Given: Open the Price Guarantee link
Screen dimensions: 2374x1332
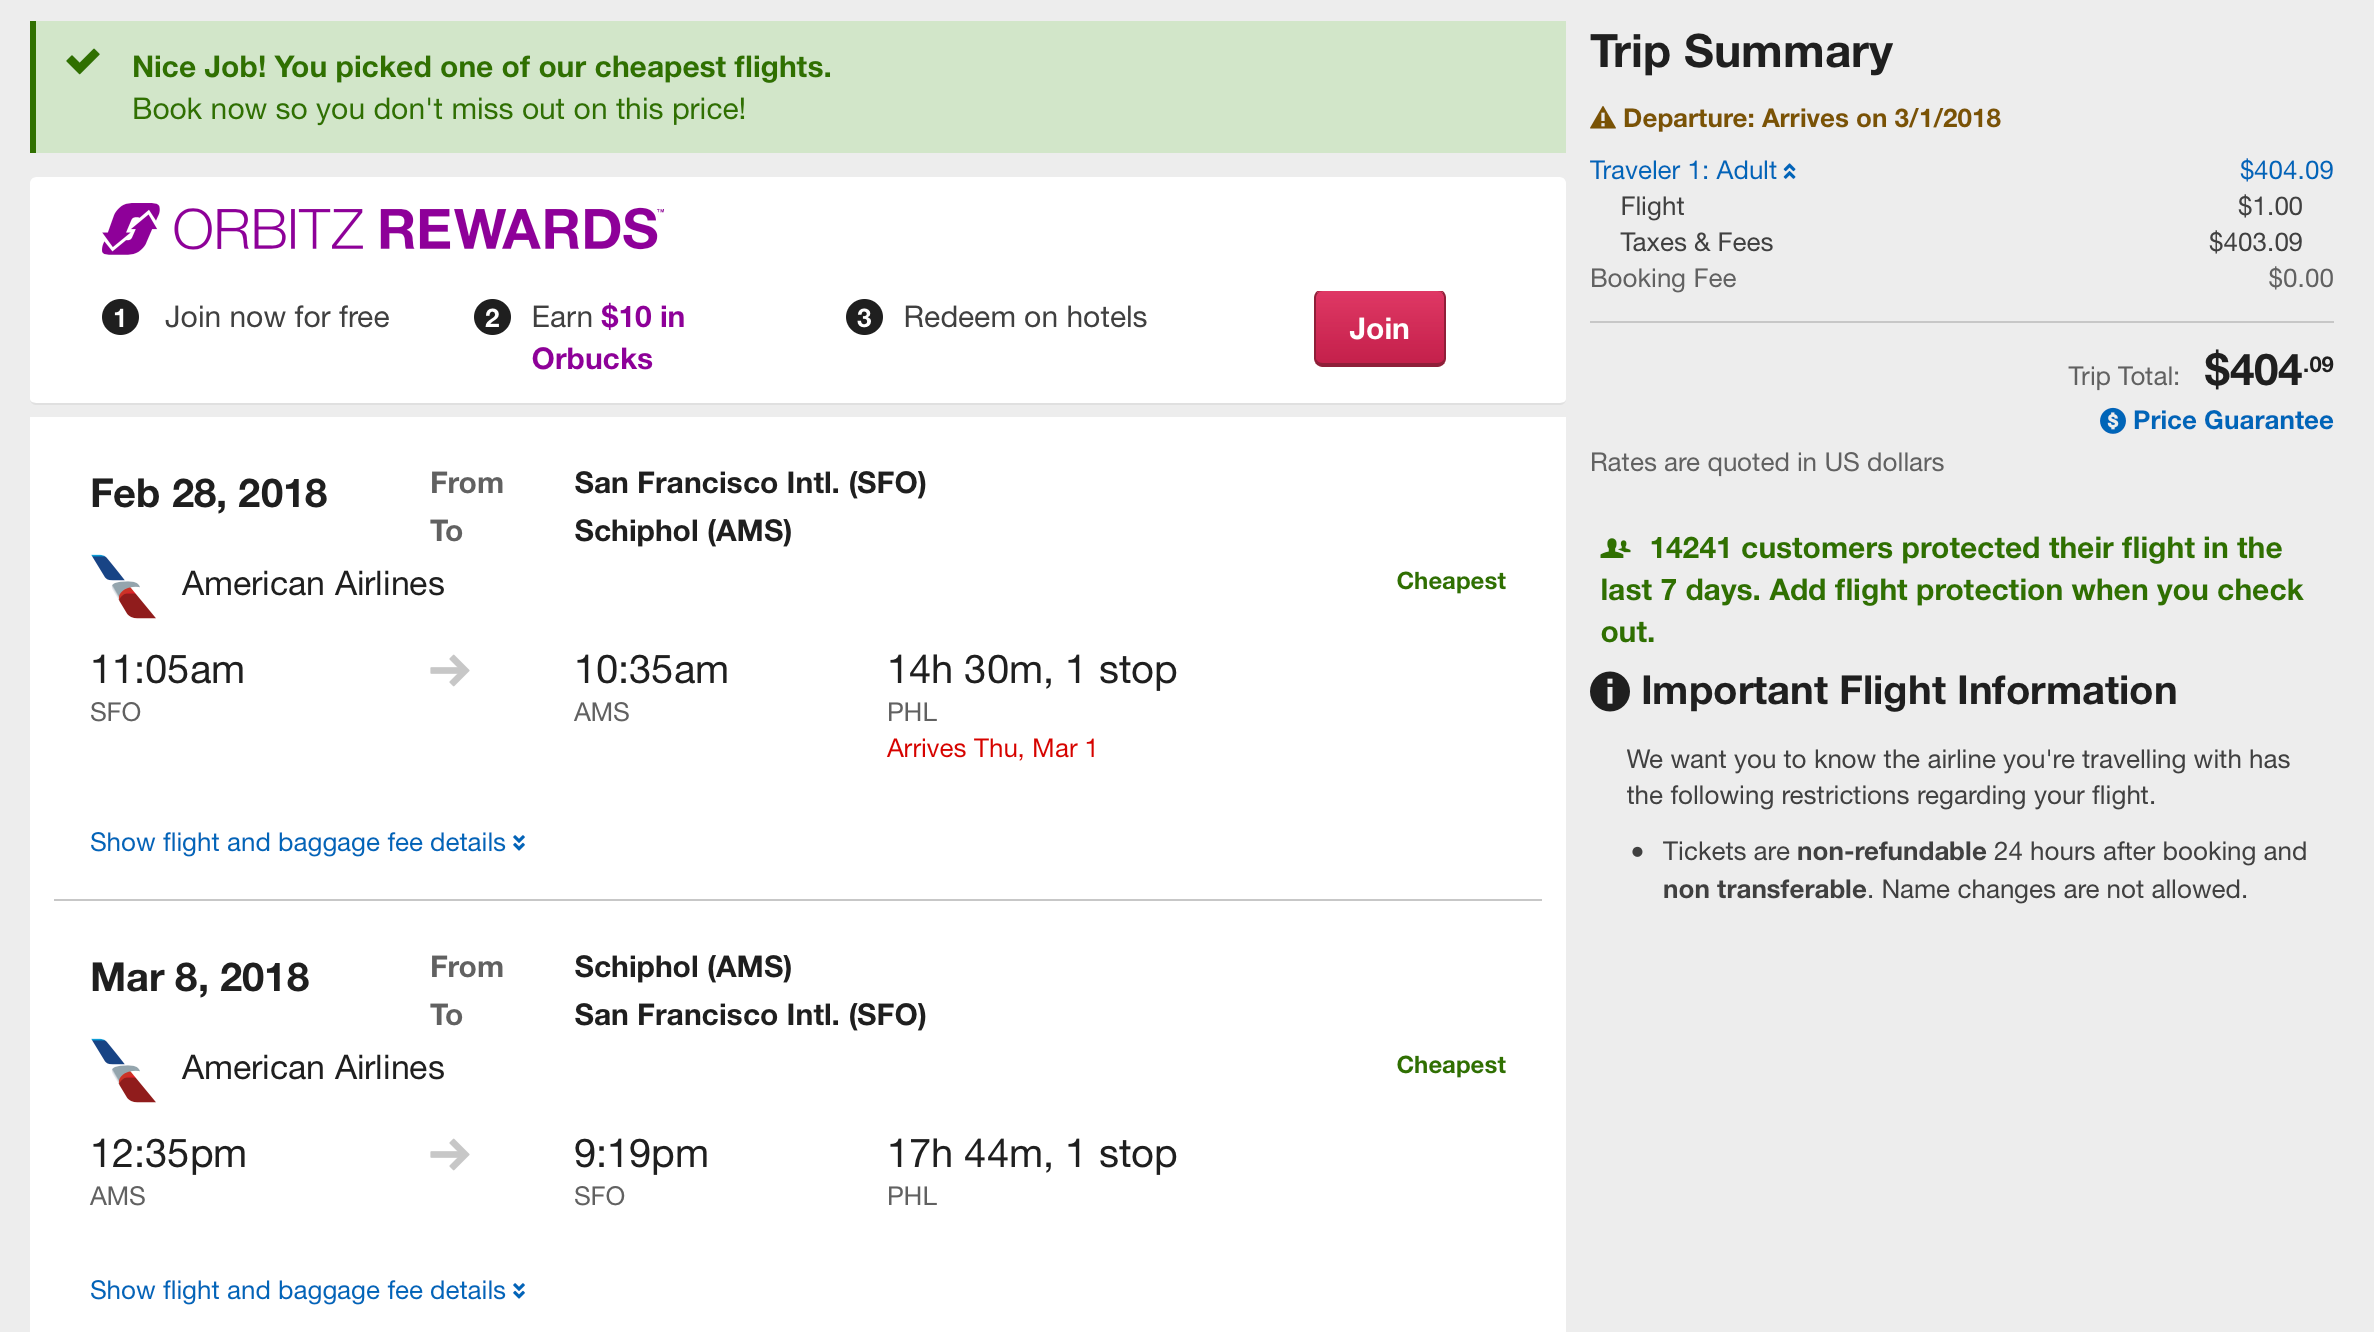Looking at the screenshot, I should pyautogui.click(x=2232, y=421).
